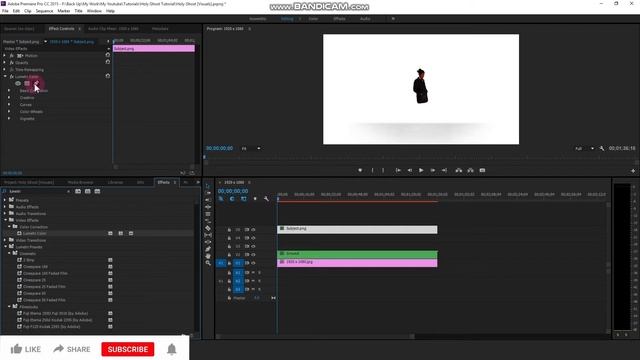Expand the Motion effect properties

point(5,56)
